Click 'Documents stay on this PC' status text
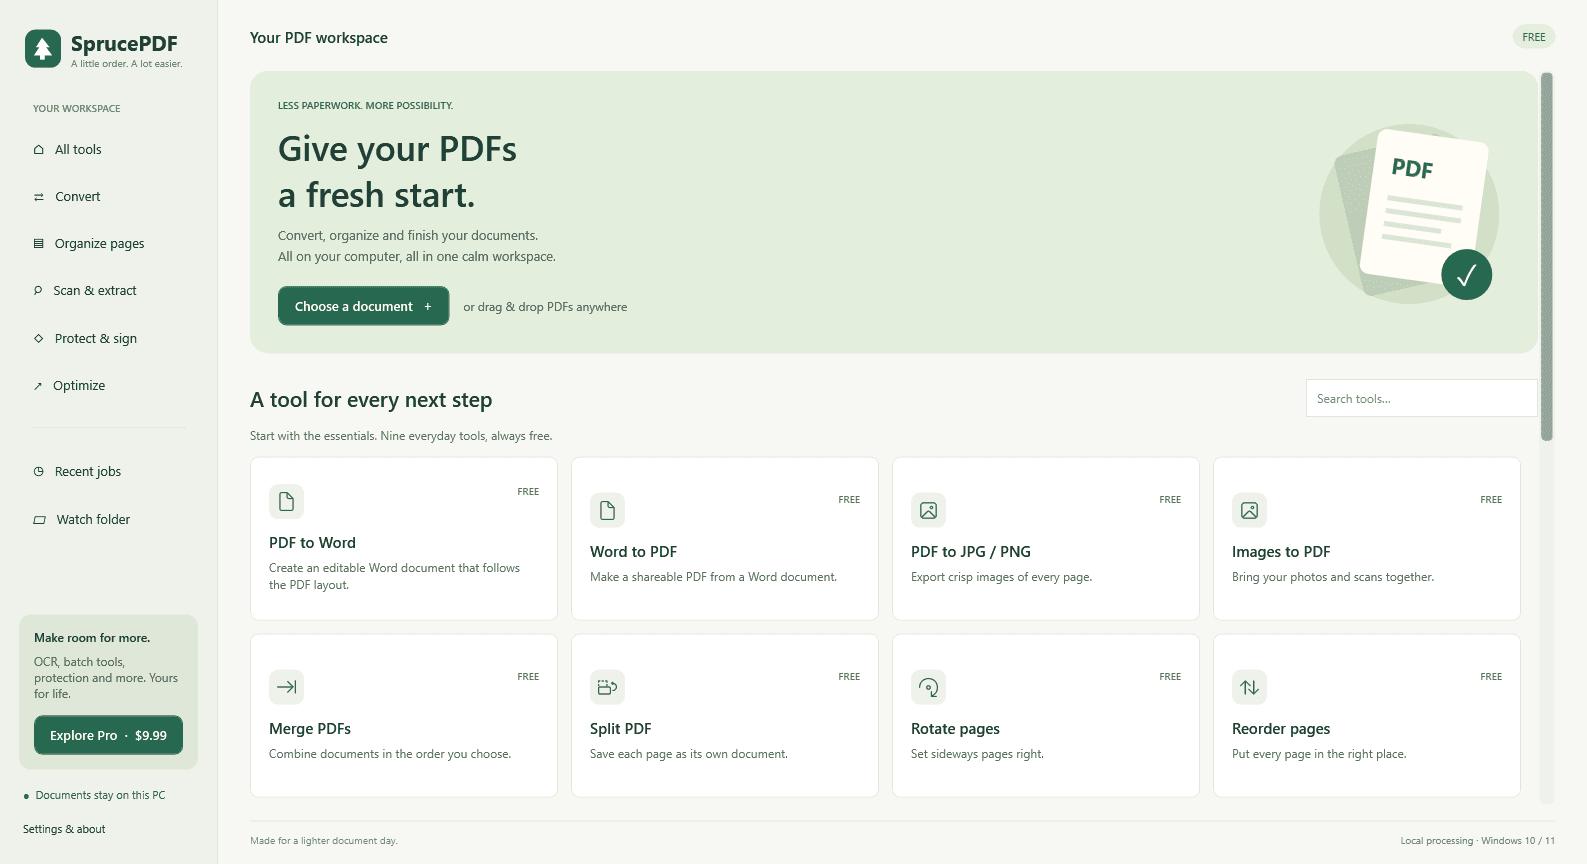This screenshot has height=864, width=1587. [x=100, y=796]
